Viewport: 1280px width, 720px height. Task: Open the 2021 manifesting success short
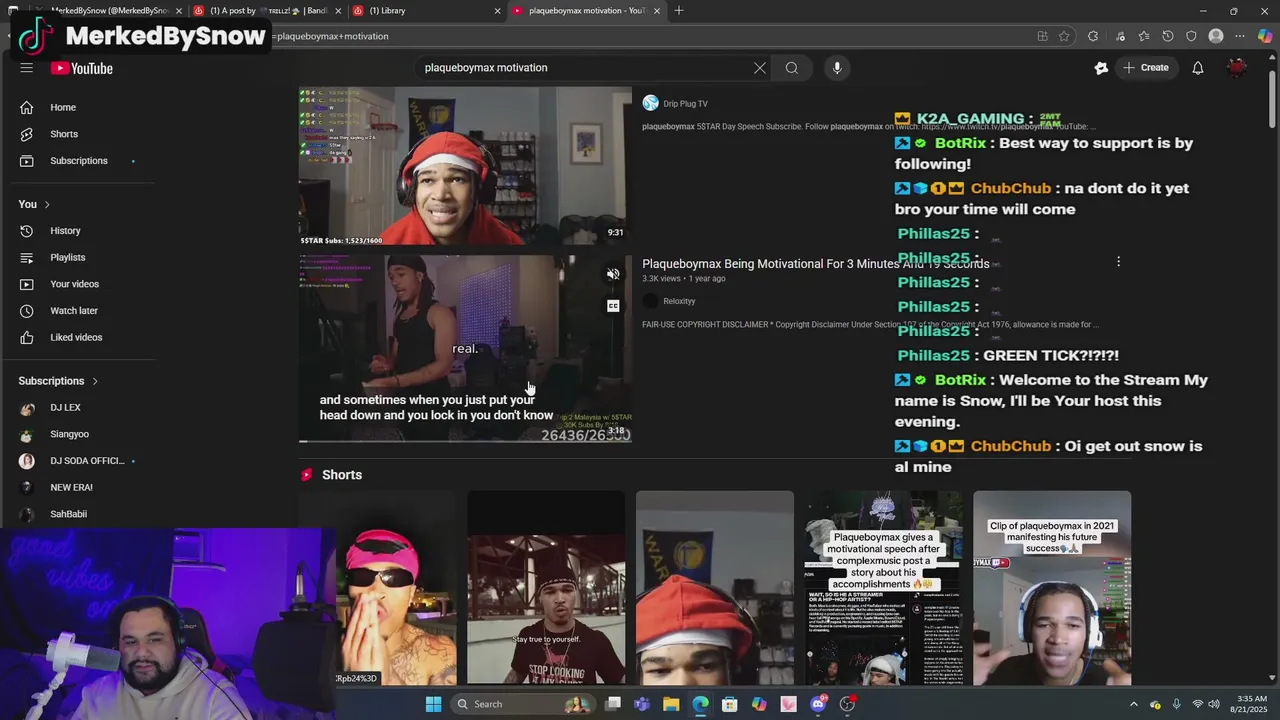pyautogui.click(x=1052, y=588)
